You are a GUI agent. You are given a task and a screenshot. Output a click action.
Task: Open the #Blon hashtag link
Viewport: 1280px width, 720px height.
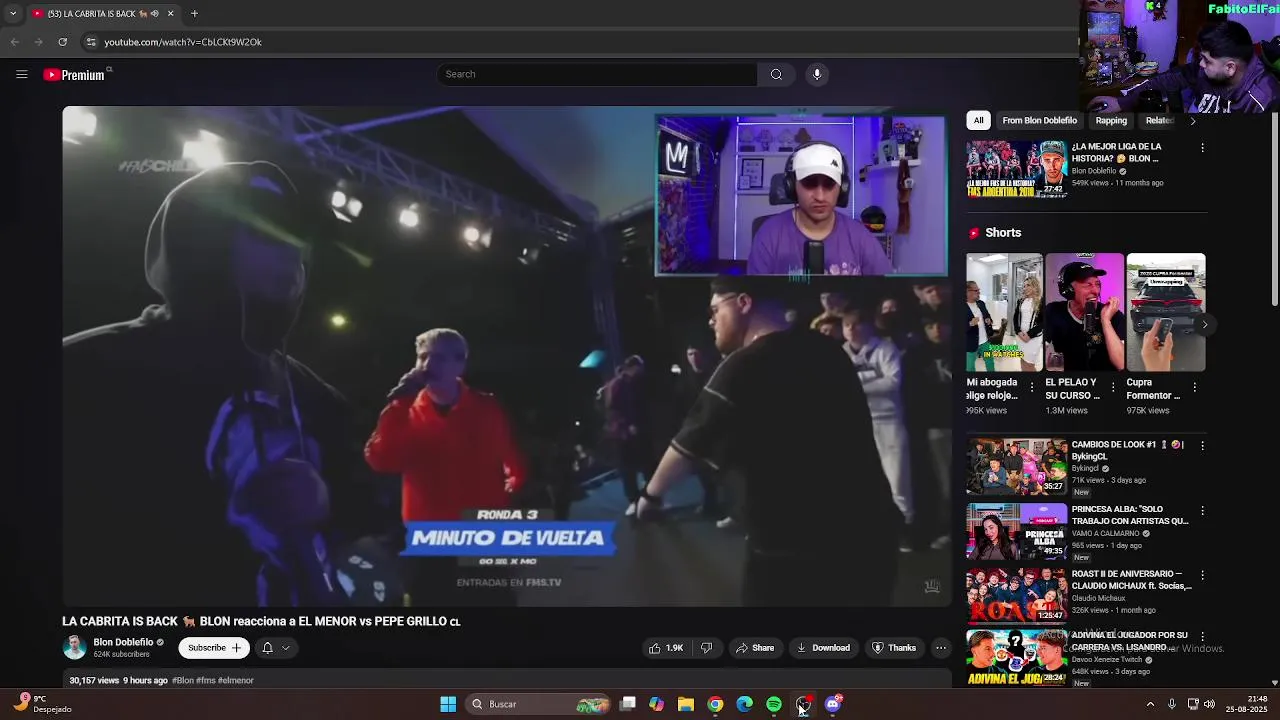pyautogui.click(x=182, y=680)
